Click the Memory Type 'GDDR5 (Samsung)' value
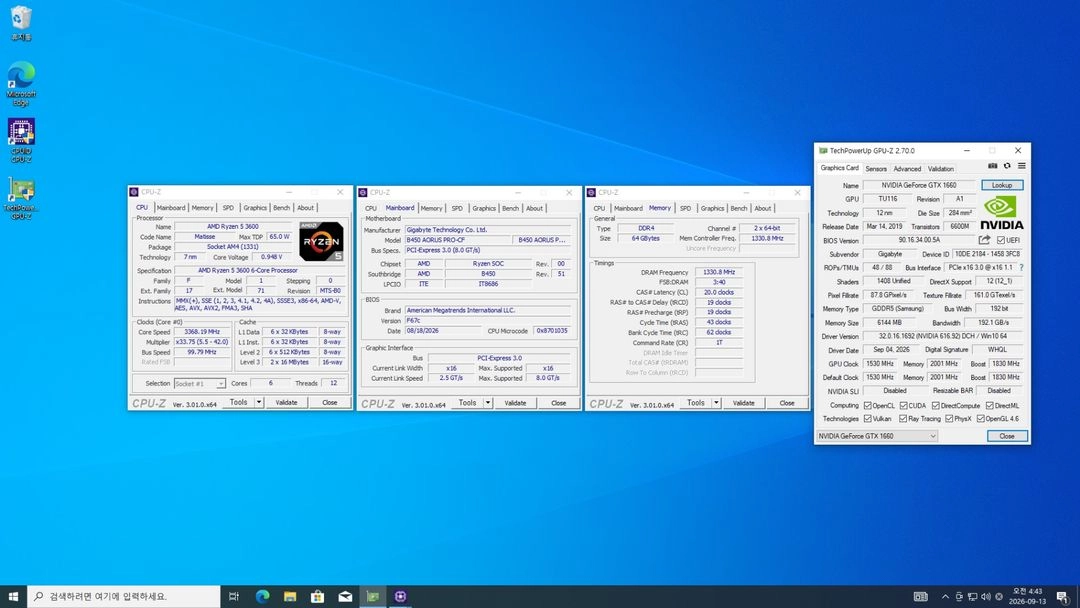 [897, 308]
